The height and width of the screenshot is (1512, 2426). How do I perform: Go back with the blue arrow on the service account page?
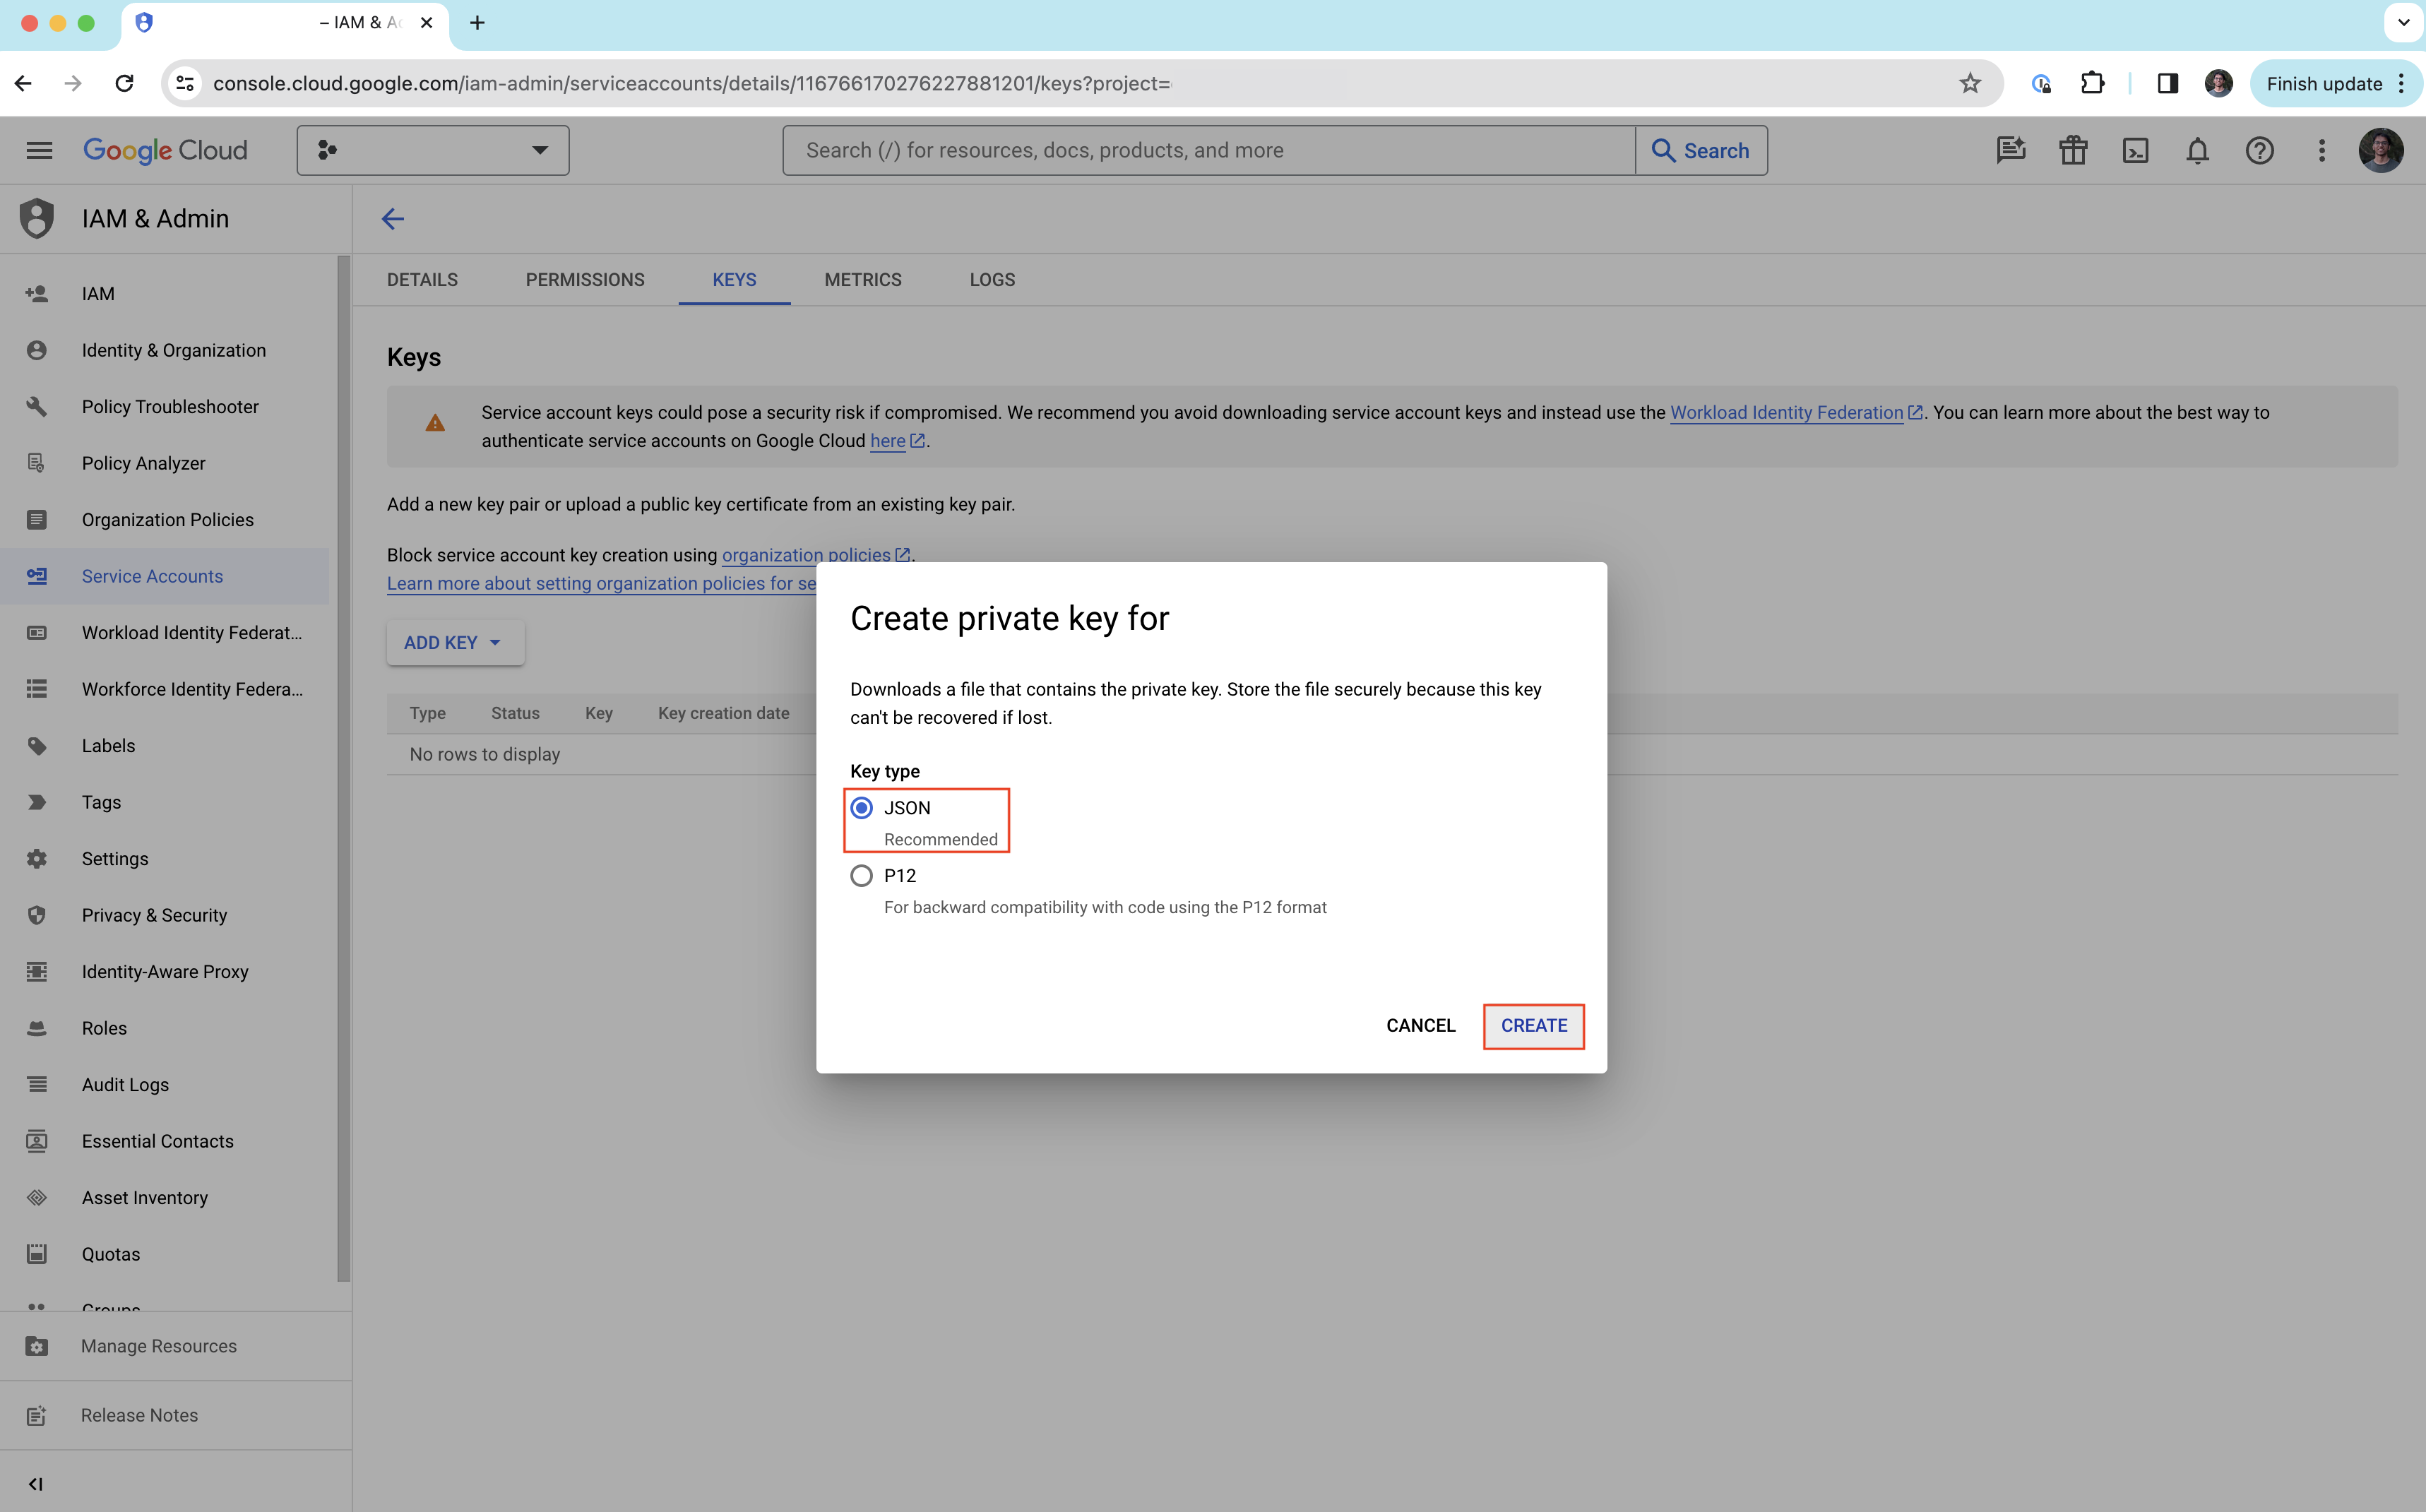coord(393,219)
